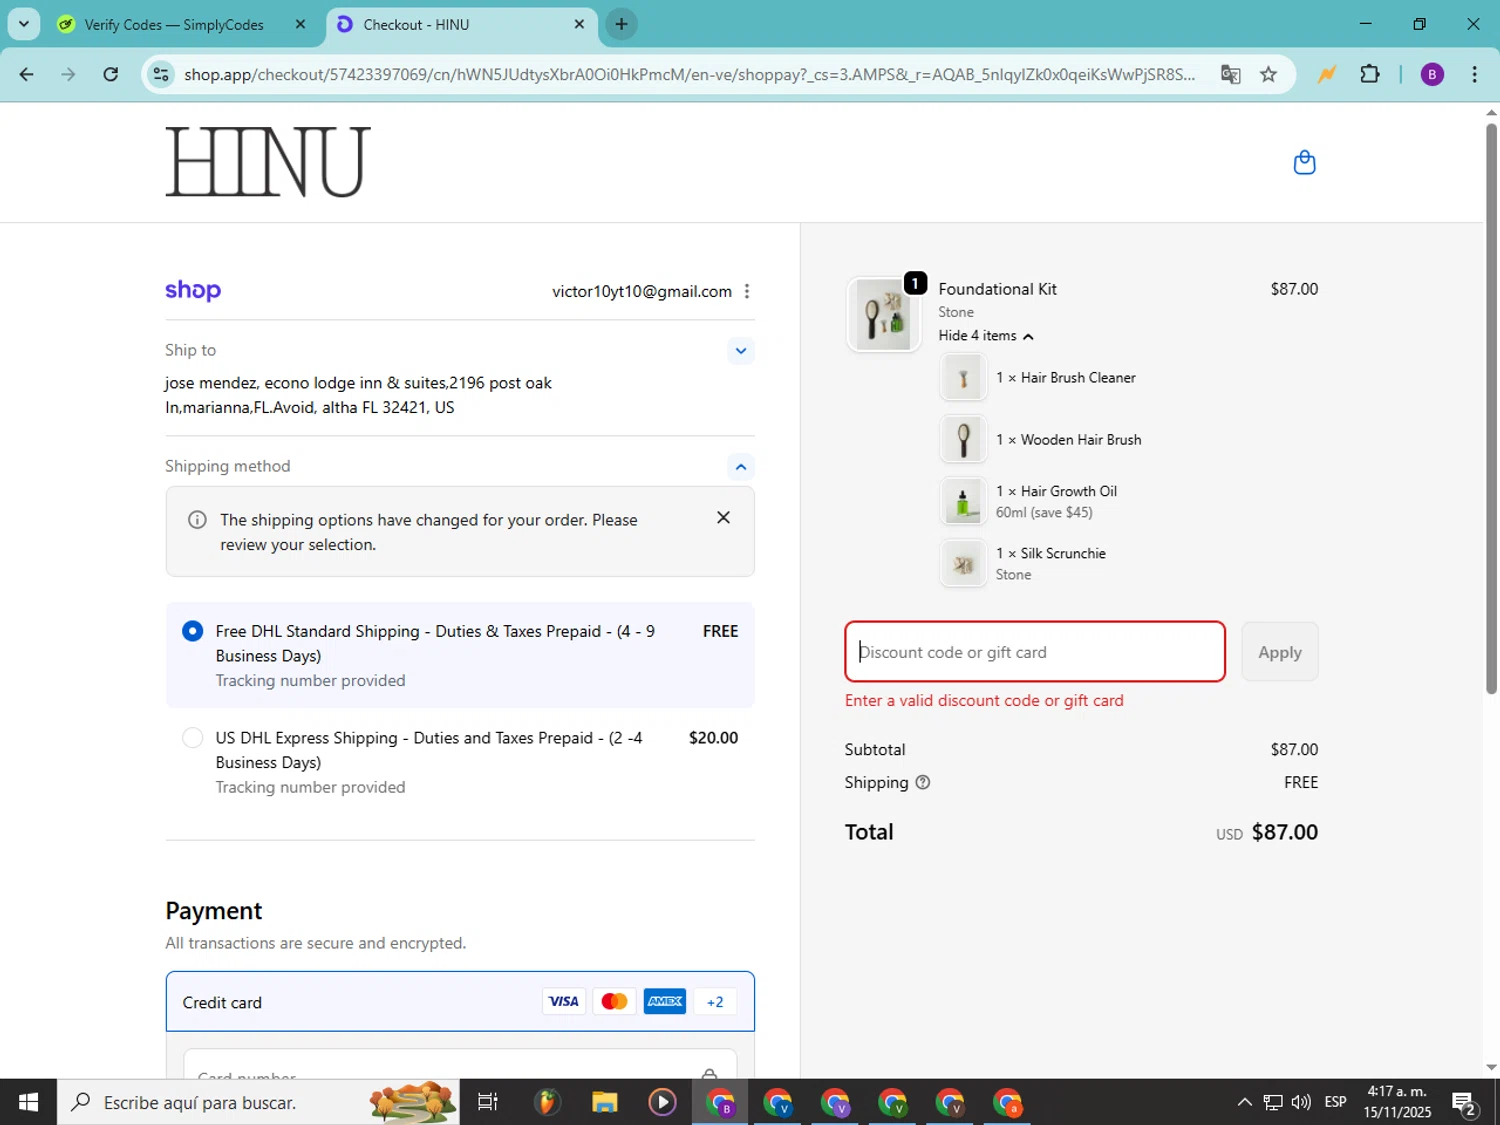Open the Chrome profile B avatar
The width and height of the screenshot is (1500, 1125).
click(1432, 74)
